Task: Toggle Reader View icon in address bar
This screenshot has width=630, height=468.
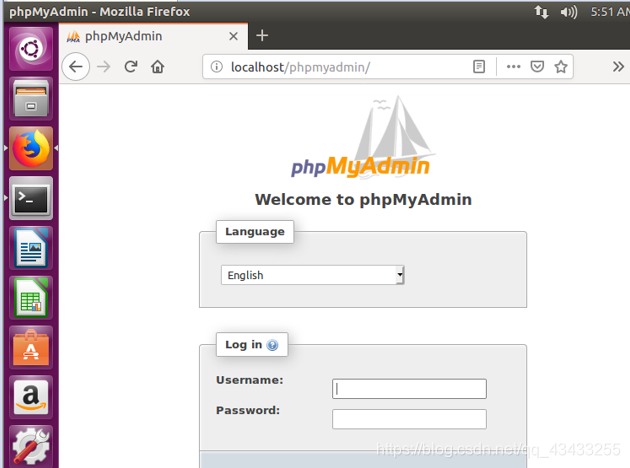Action: coord(479,67)
